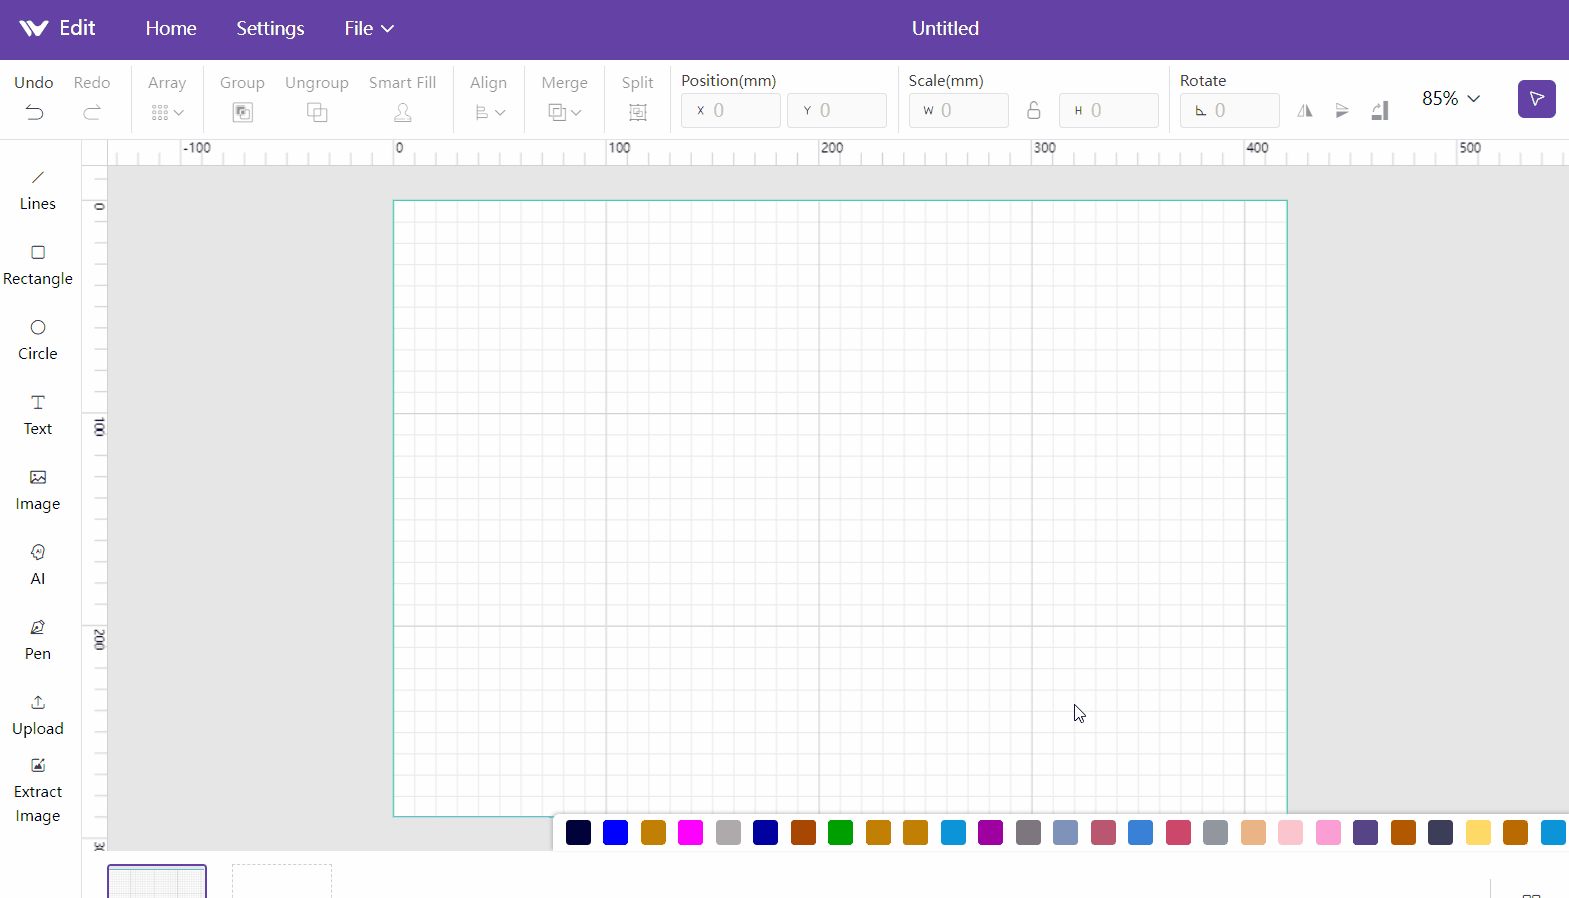Screen dimensions: 1569x898
Task: Open the Align options dropdown
Action: 489,112
